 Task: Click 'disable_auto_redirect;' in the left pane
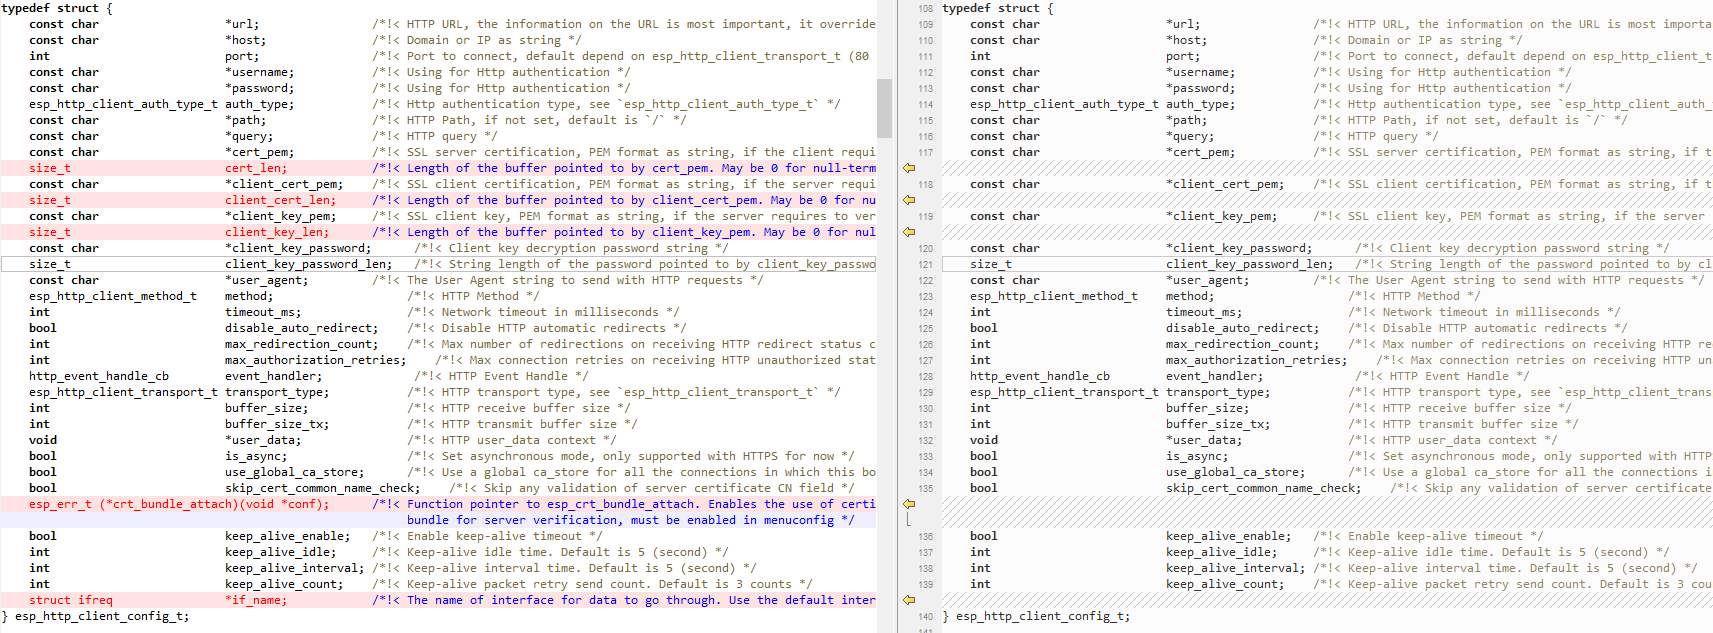[302, 328]
